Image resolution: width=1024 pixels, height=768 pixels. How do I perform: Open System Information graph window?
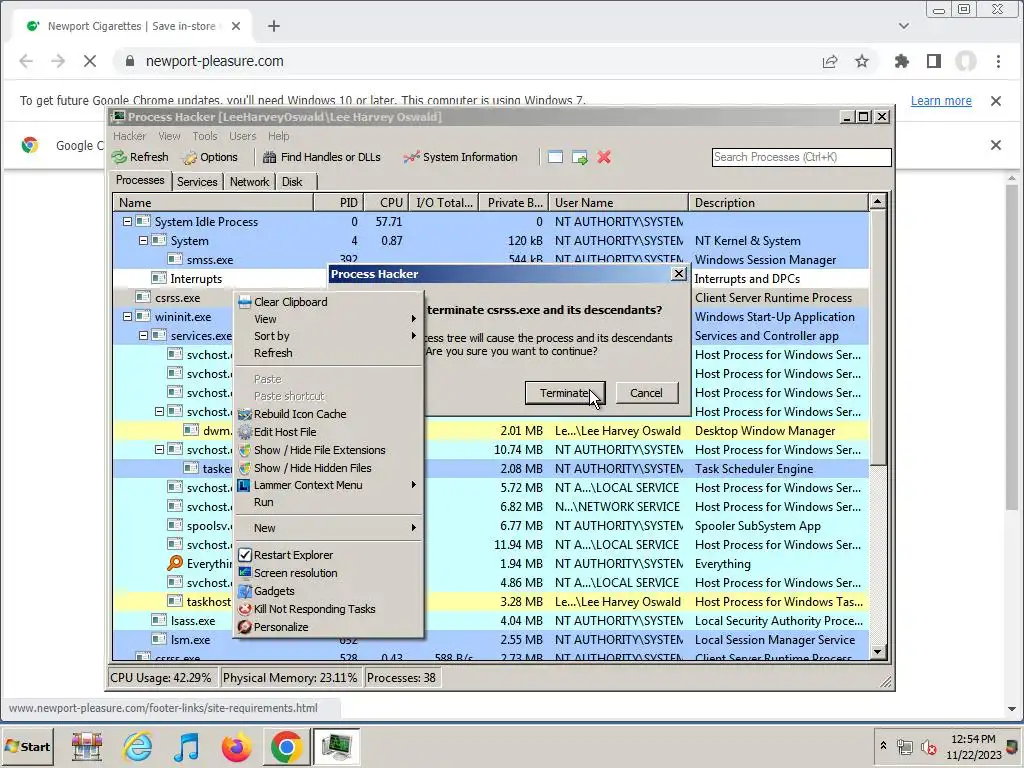tap(460, 157)
